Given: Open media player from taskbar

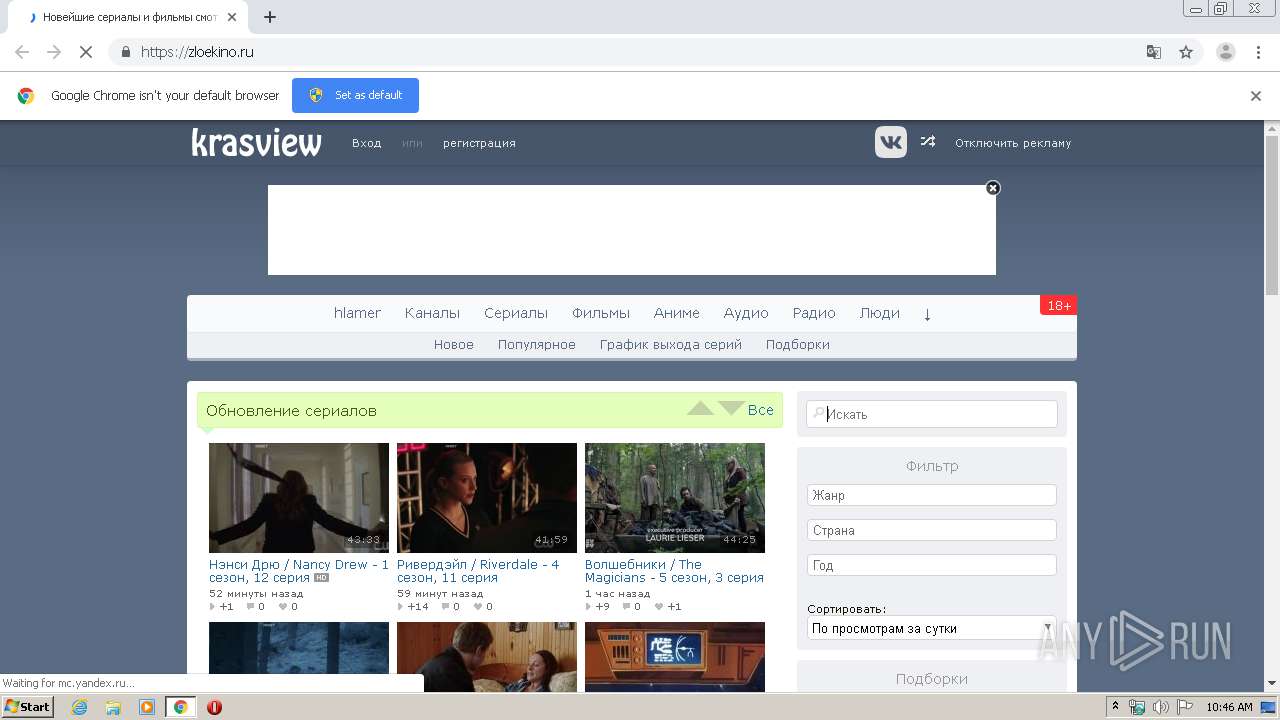Looking at the screenshot, I should point(147,707).
